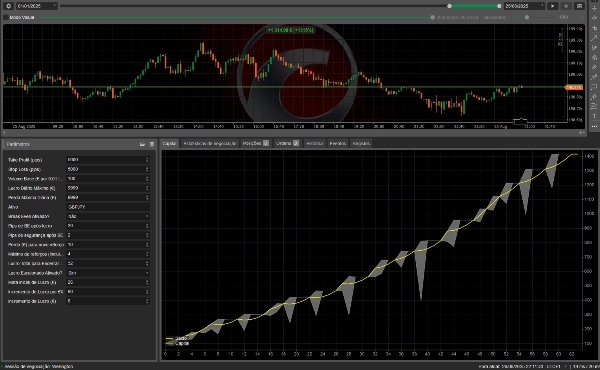Adjust the Lucro total para encerrar stepper
The image size is (600, 370).
click(x=147, y=263)
